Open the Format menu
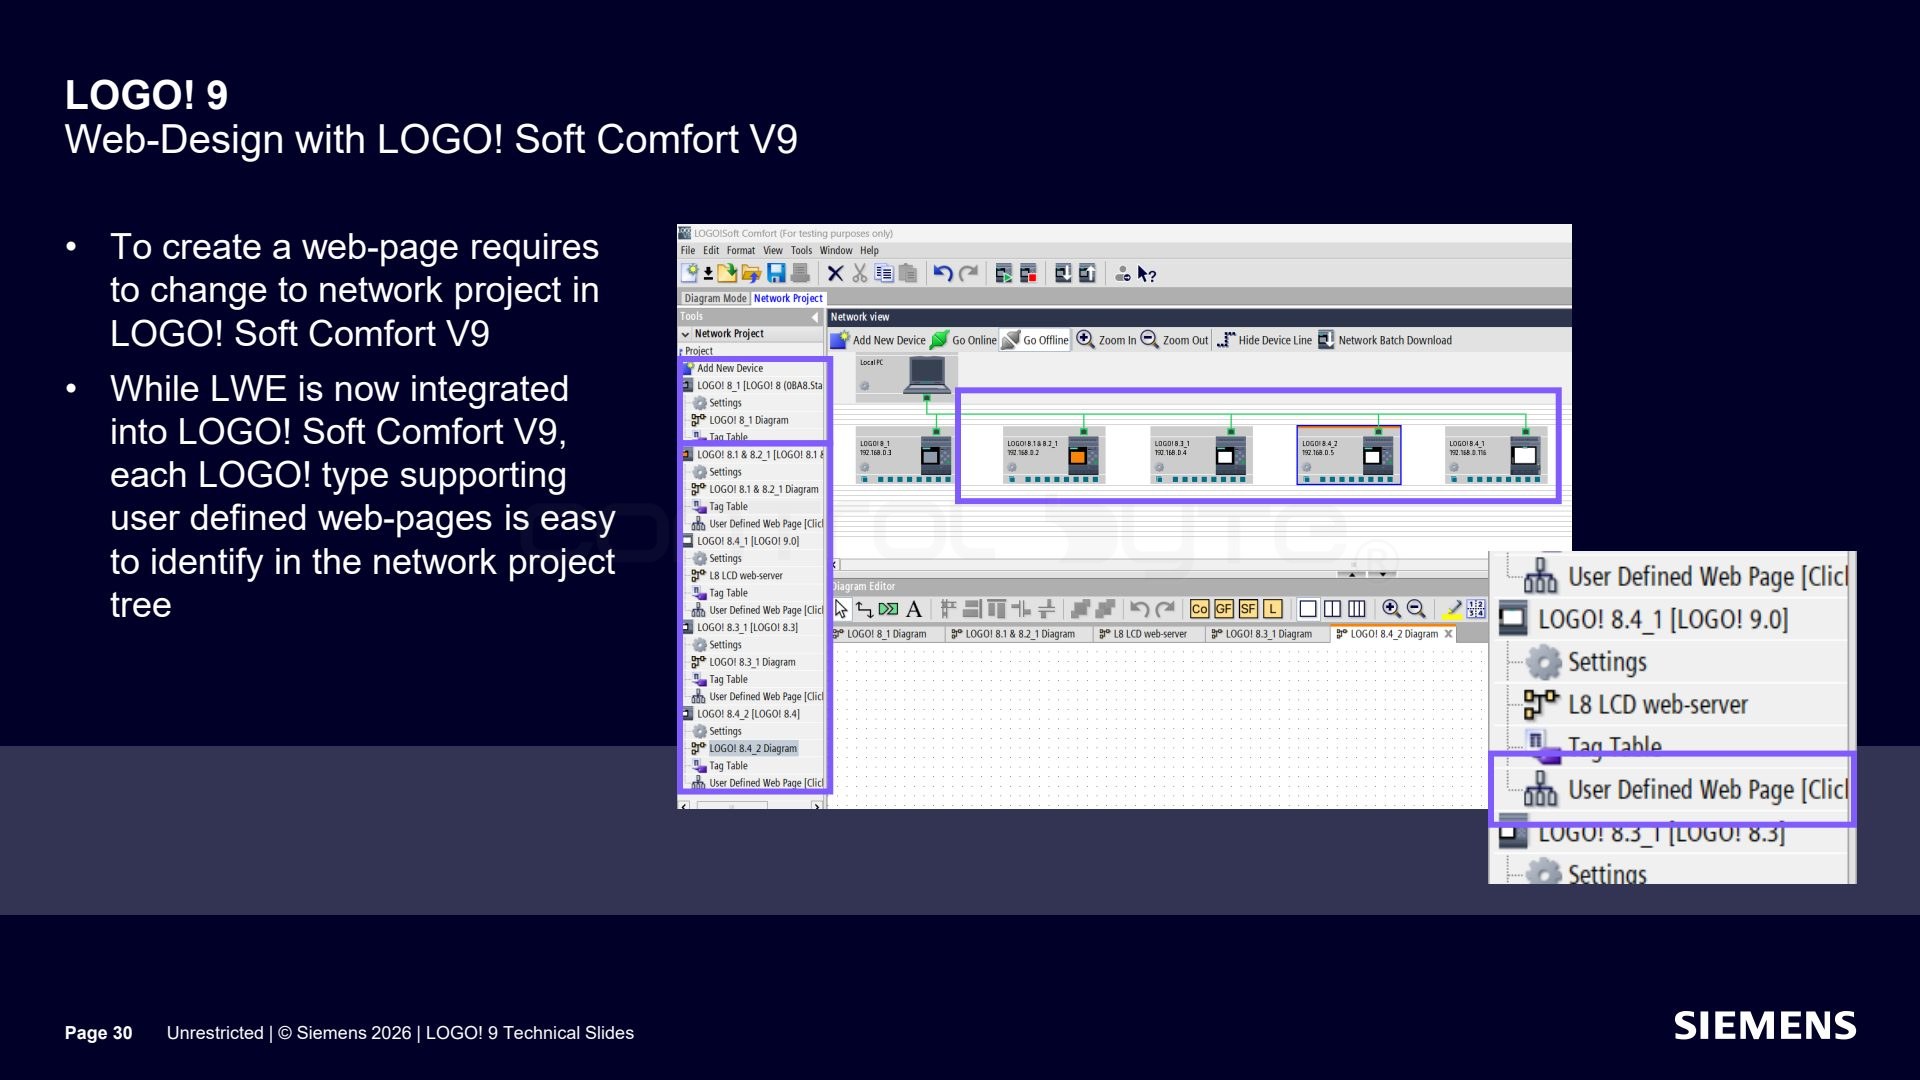1920x1080 pixels. [741, 251]
